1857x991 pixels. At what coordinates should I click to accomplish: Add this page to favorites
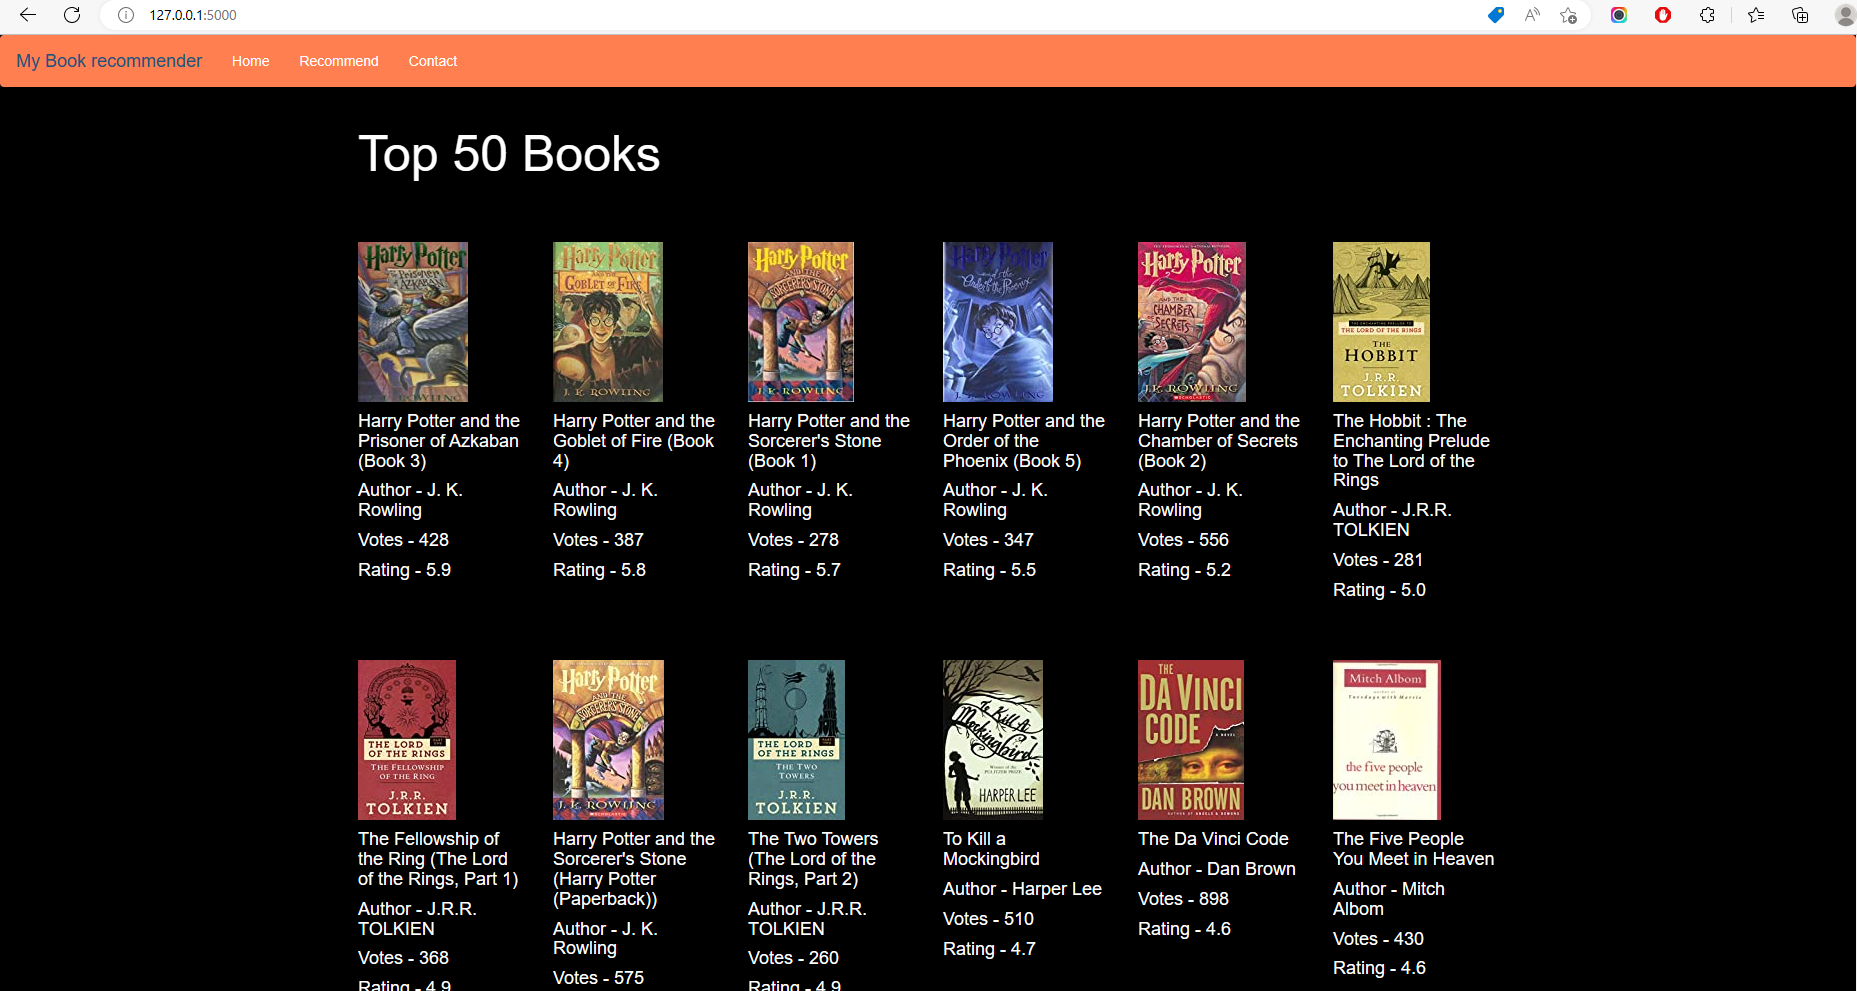[x=1569, y=15]
